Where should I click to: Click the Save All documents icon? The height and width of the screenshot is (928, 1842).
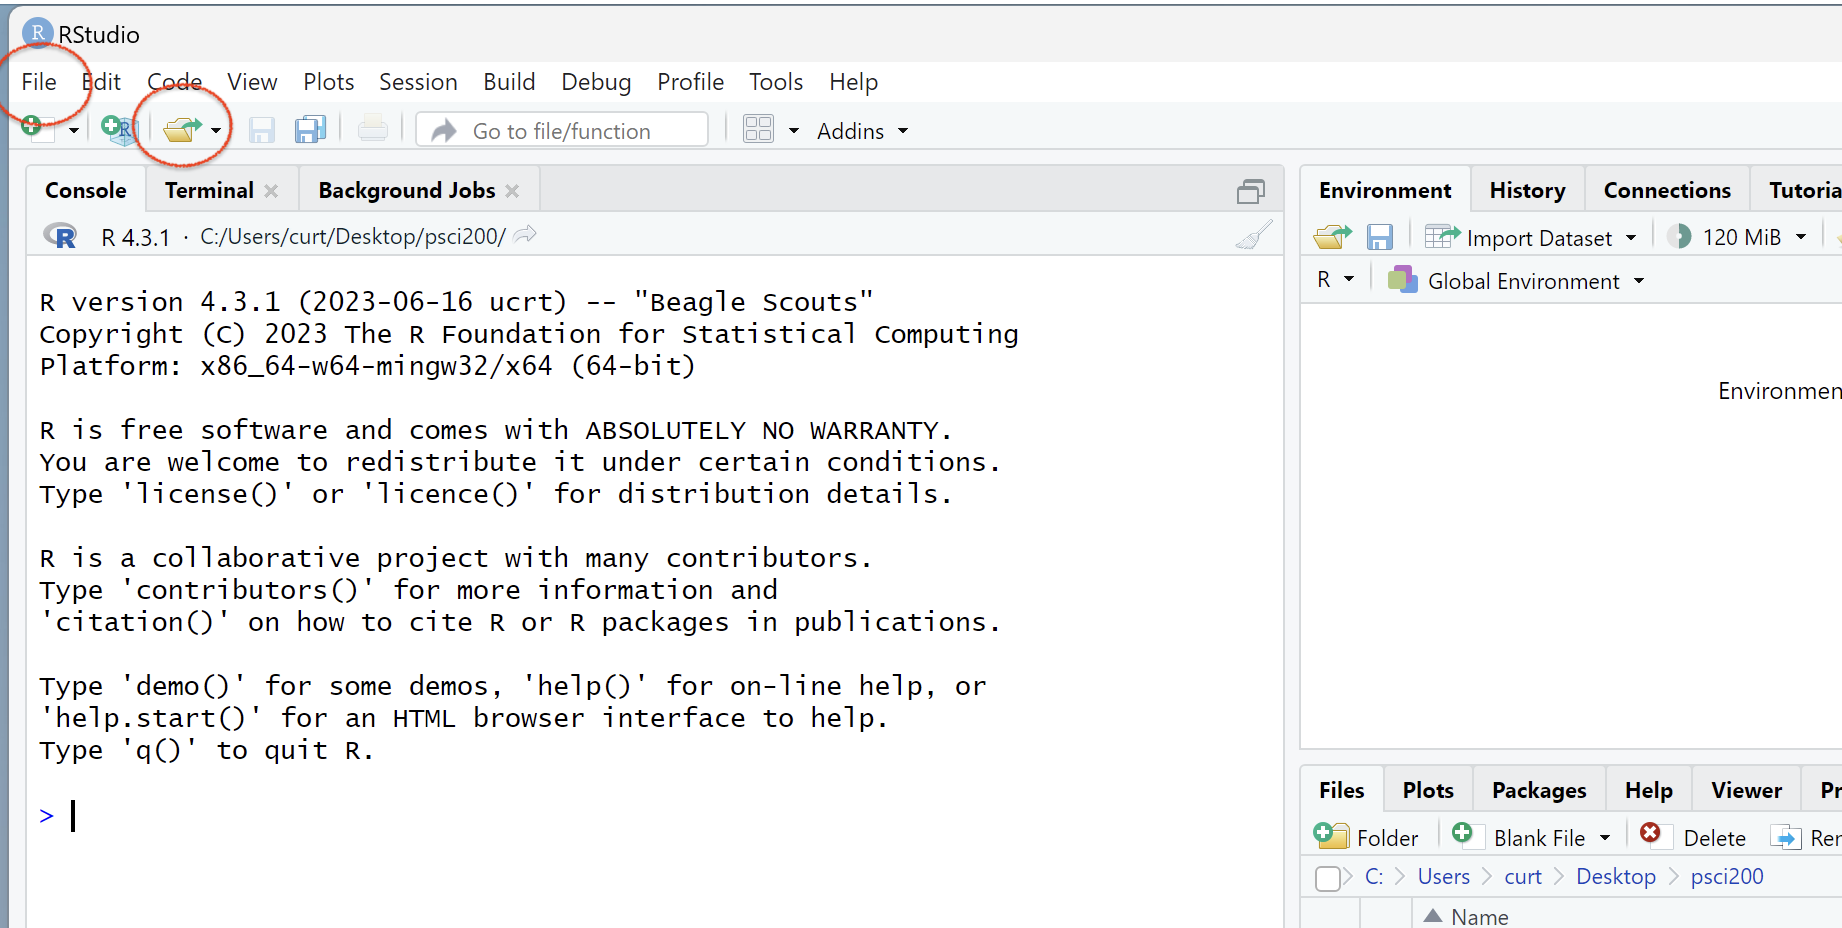[x=310, y=130]
